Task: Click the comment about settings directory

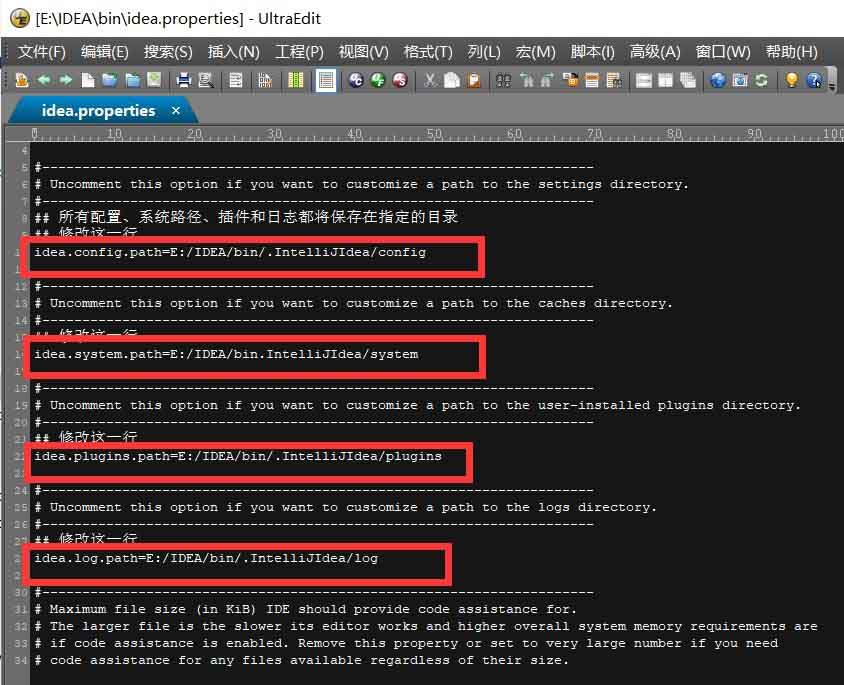Action: pyautogui.click(x=361, y=185)
